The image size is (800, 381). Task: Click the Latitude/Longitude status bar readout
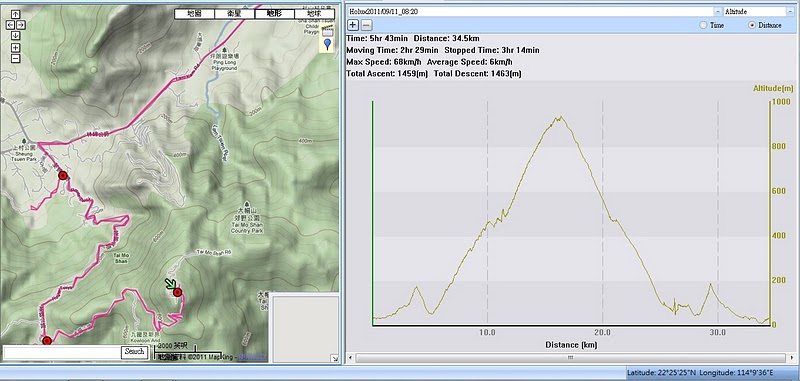coord(700,373)
